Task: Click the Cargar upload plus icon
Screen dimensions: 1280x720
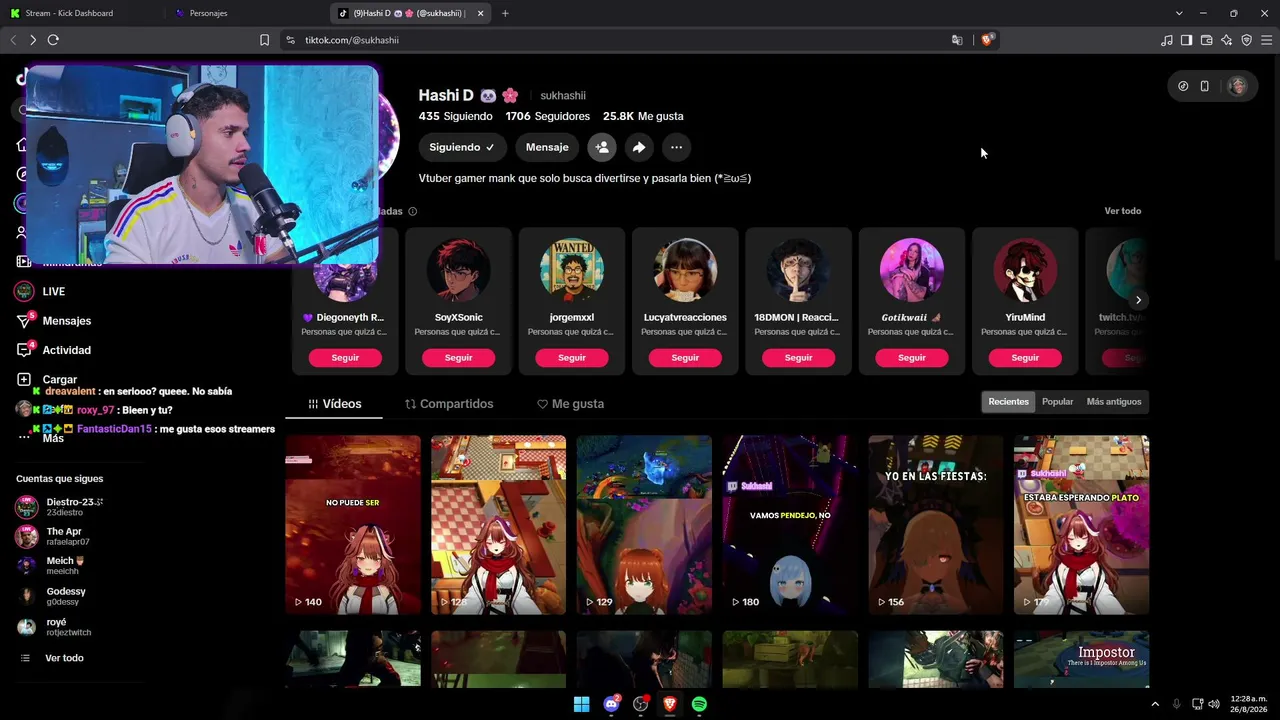Action: click(x=24, y=380)
